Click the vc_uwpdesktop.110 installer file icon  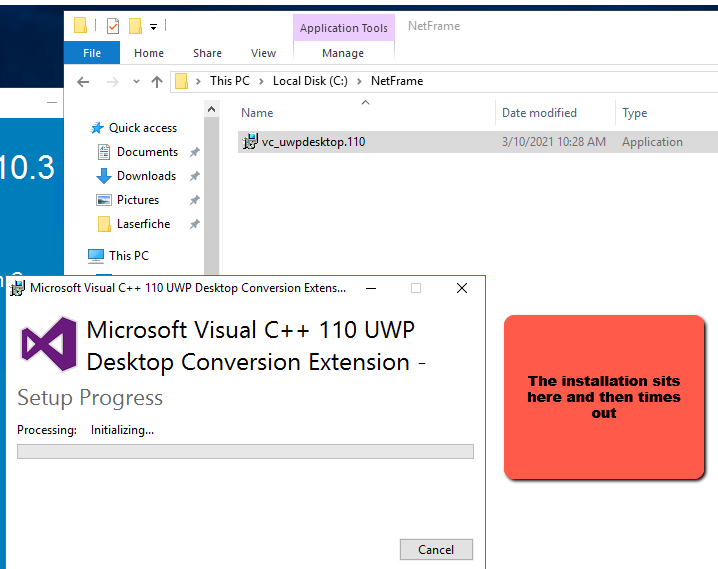click(250, 141)
